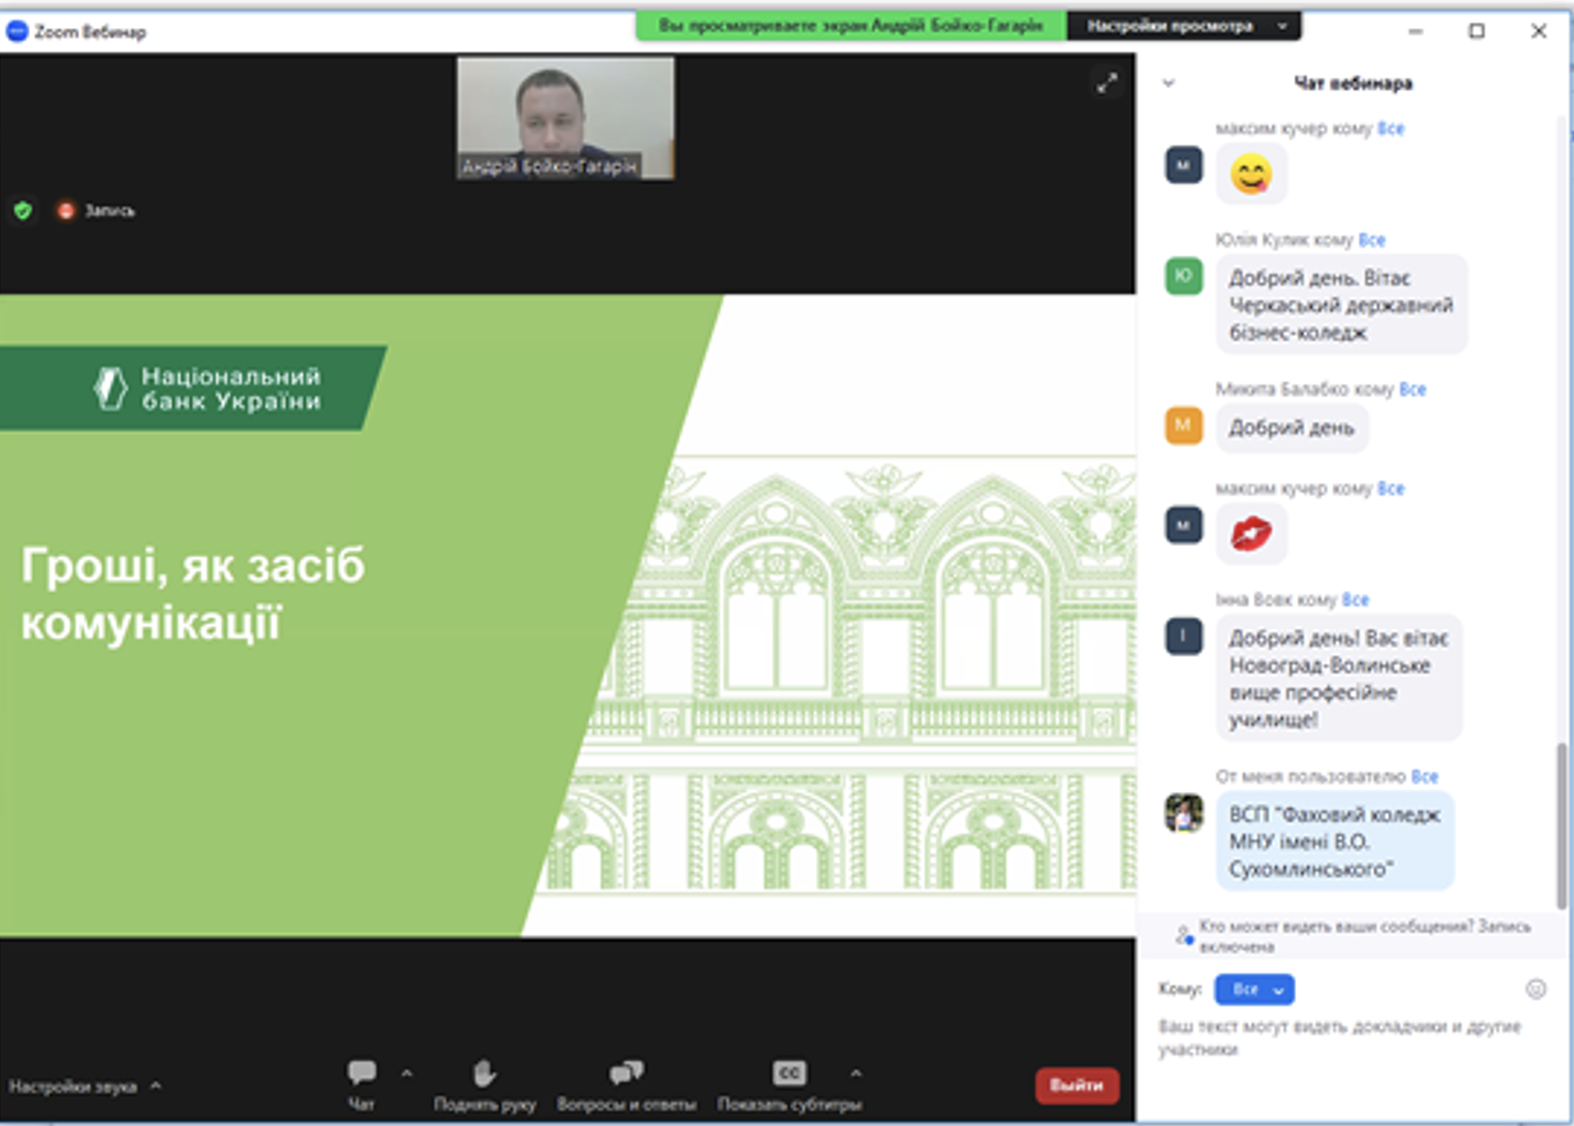This screenshot has height=1126, width=1574.
Task: Click the slide title Гроші, як засіб комунікації
Action: pos(193,594)
